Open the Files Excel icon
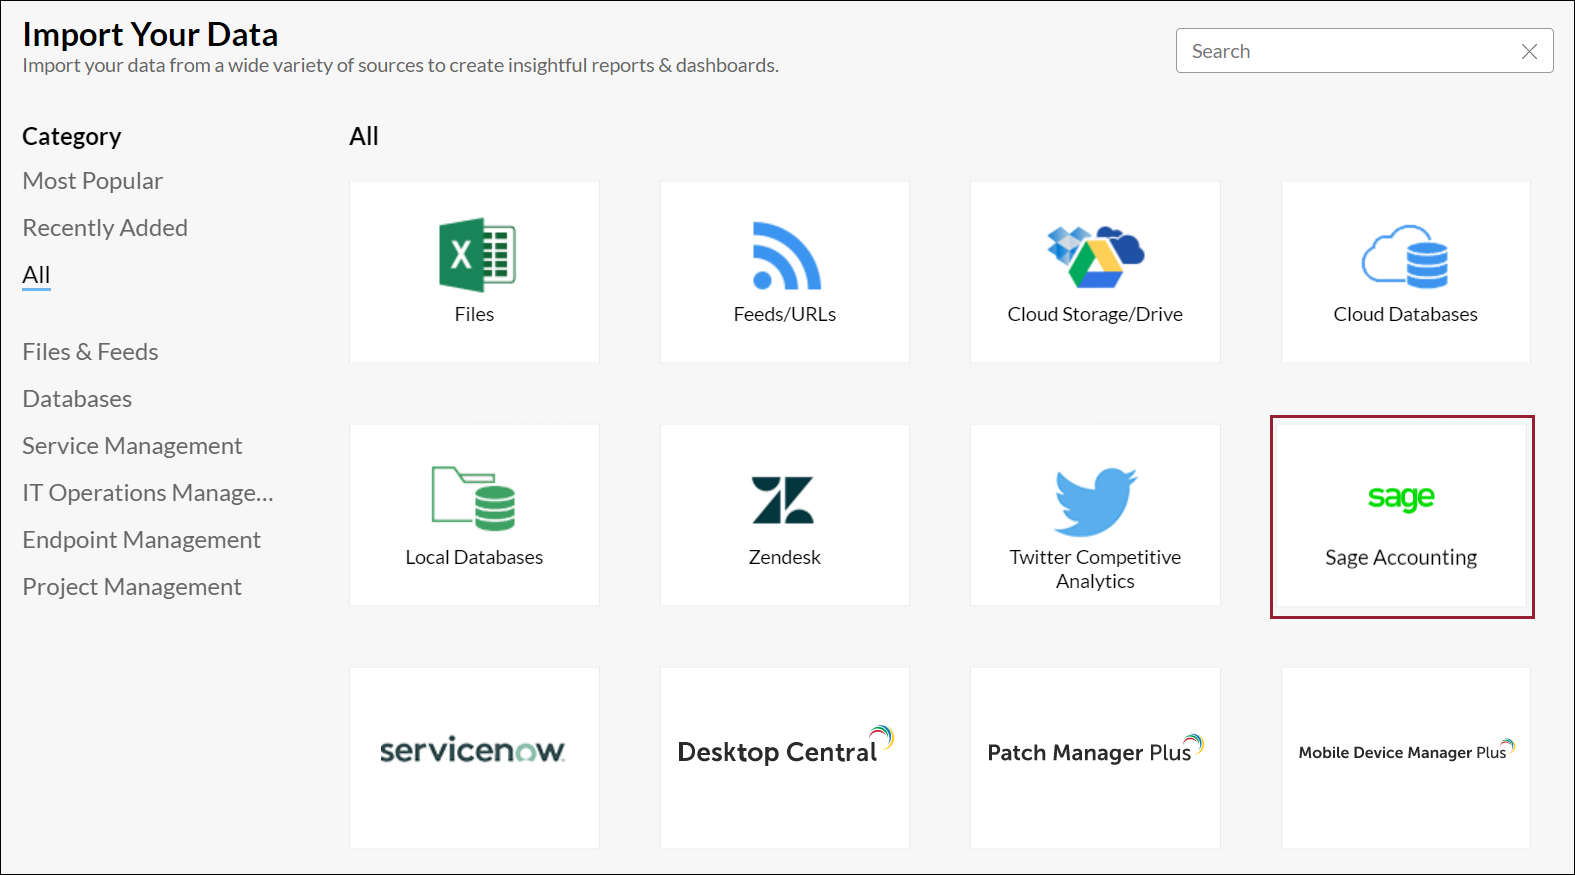The width and height of the screenshot is (1575, 875). tap(477, 255)
